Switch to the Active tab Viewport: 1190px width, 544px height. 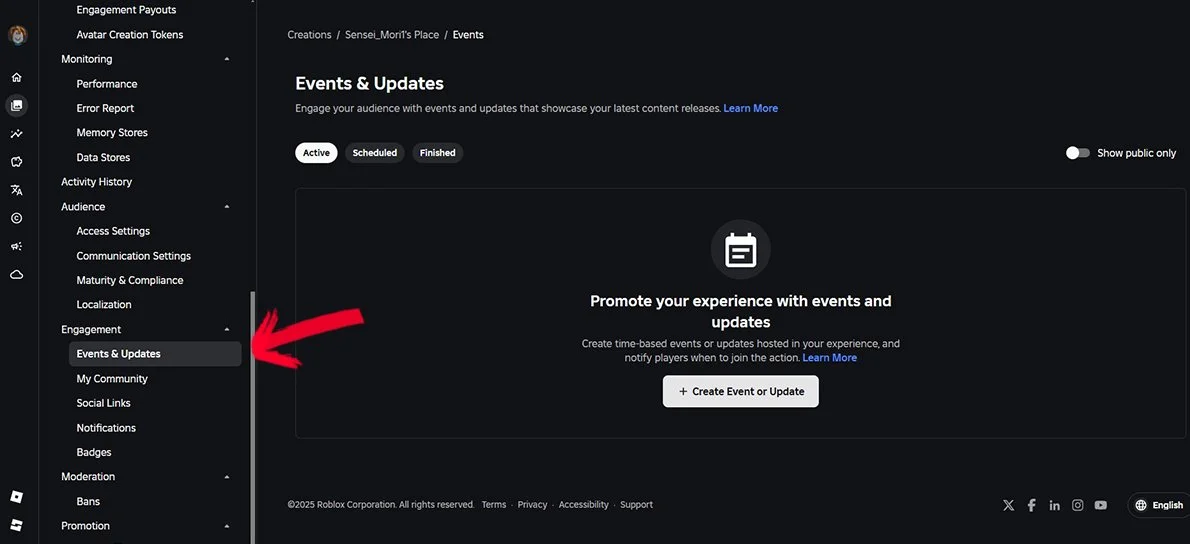click(316, 153)
